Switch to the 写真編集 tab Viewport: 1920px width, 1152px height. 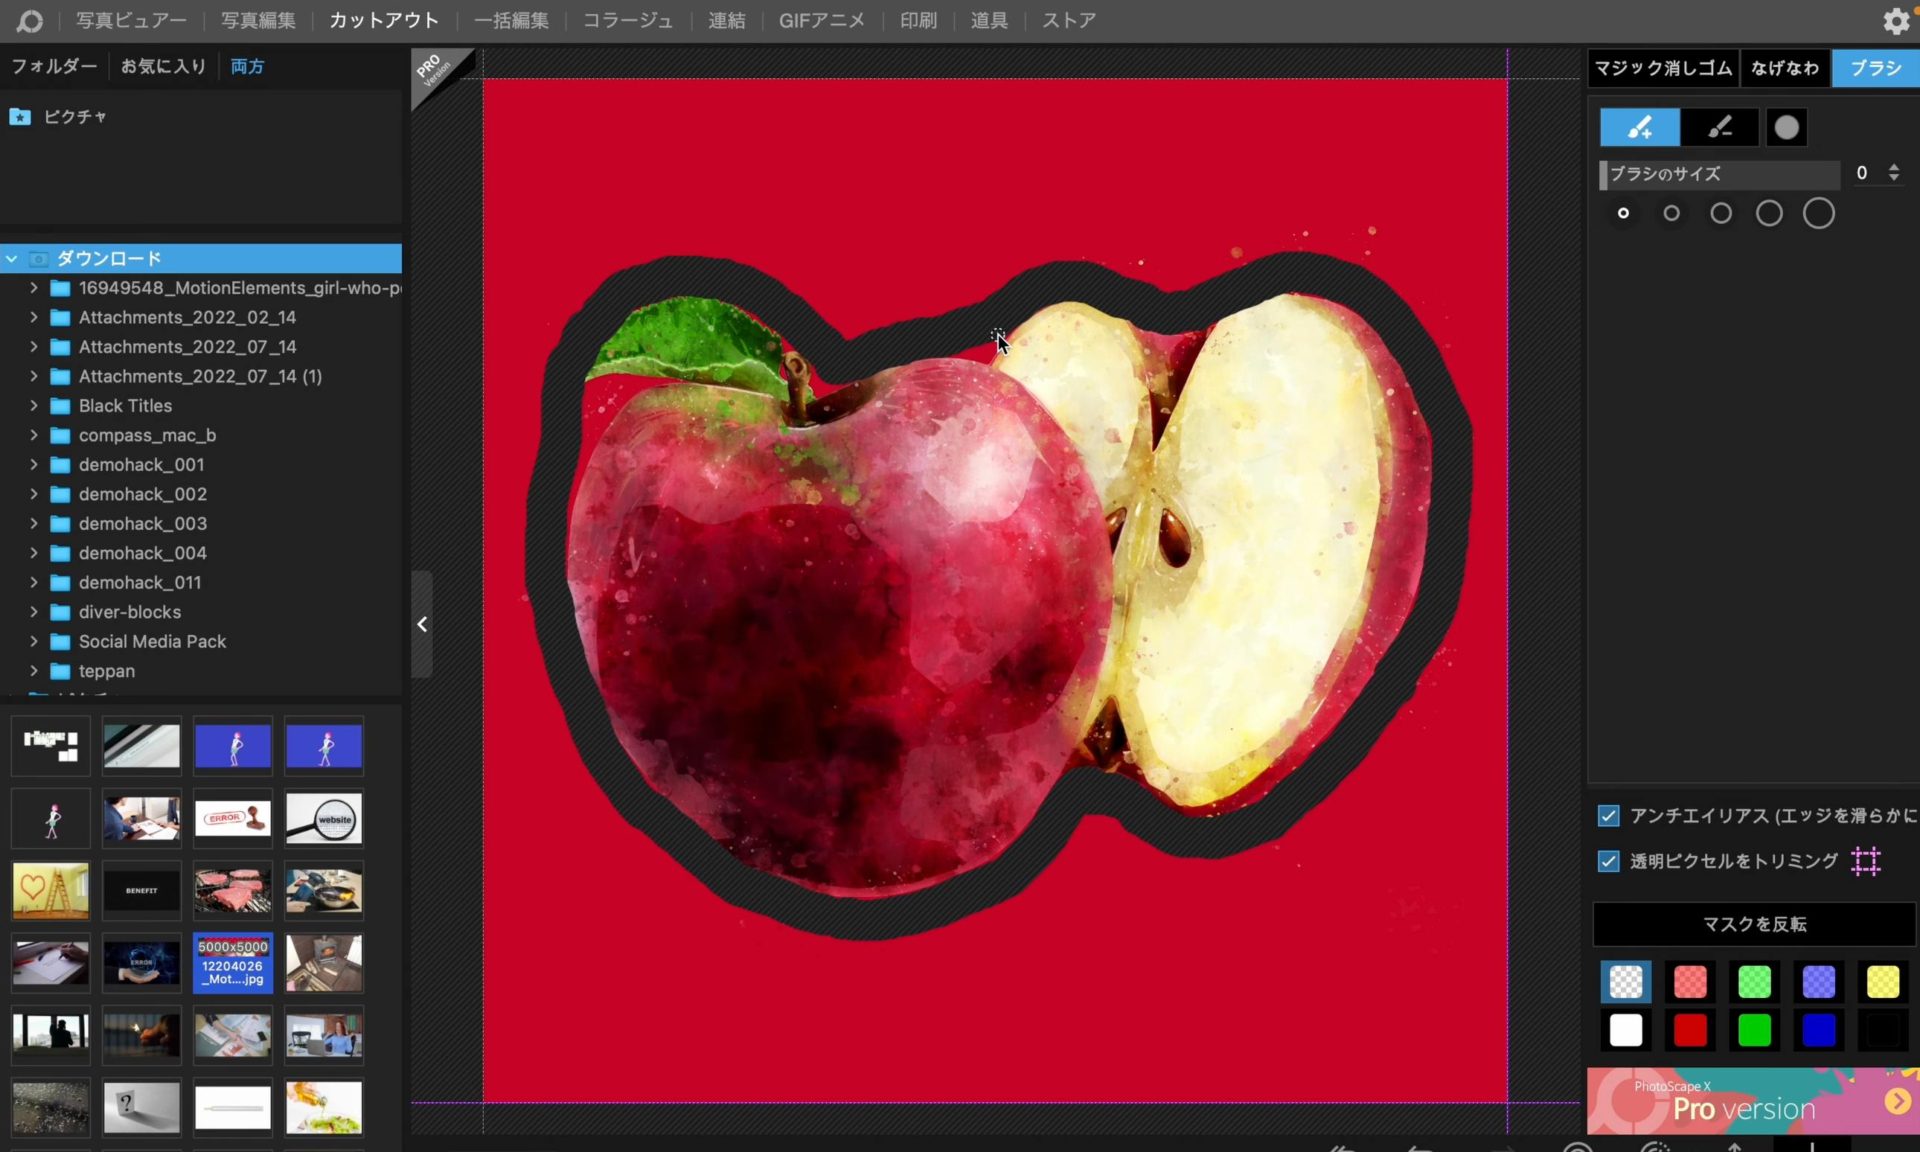(x=258, y=21)
